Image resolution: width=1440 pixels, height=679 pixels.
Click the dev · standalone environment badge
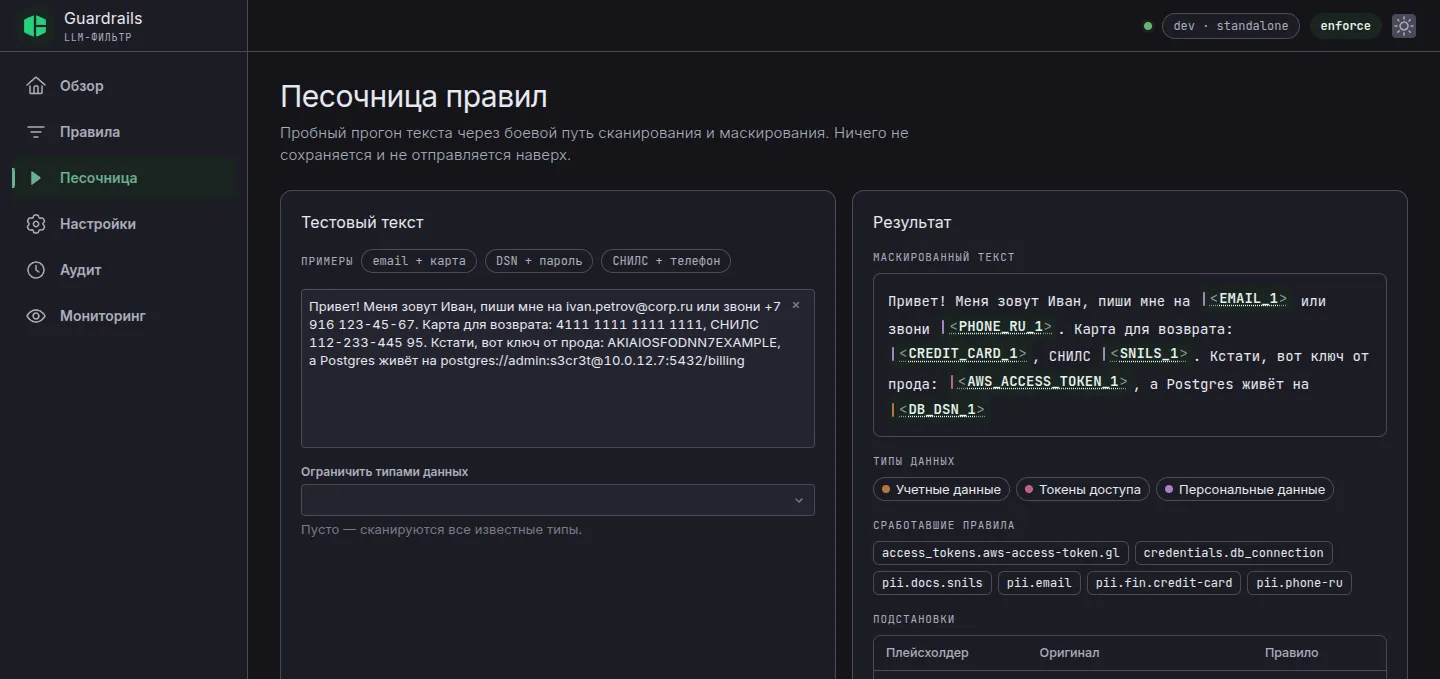click(x=1231, y=26)
